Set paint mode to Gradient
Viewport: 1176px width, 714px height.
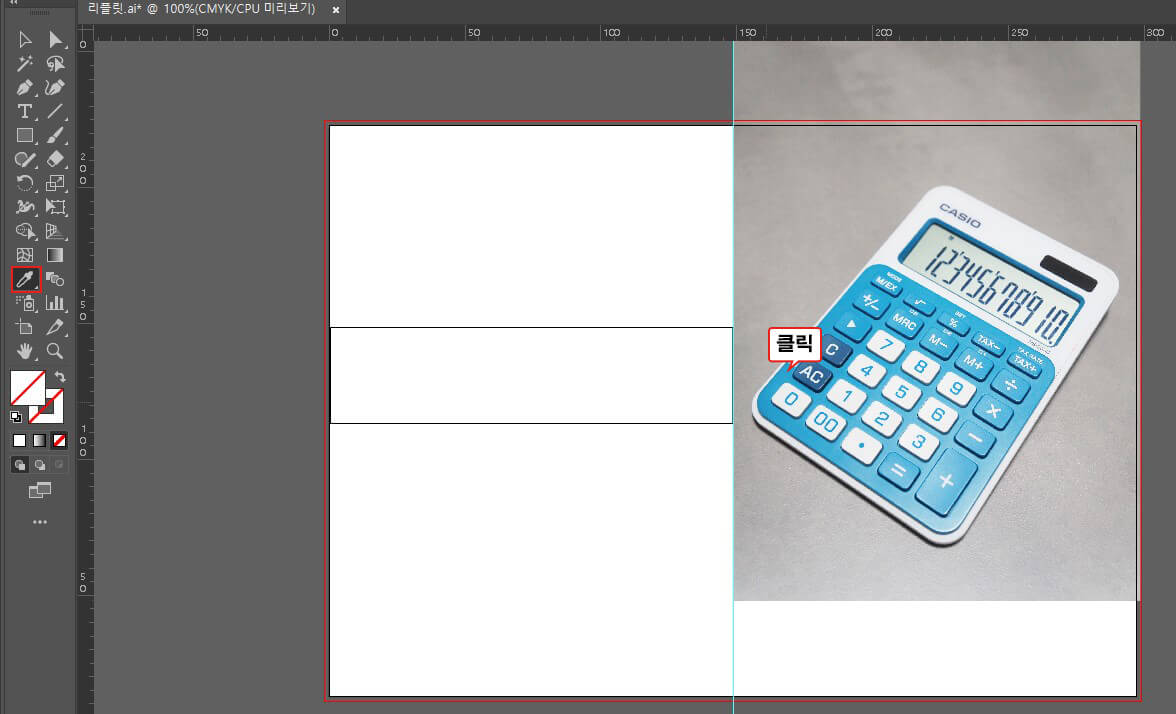pyautogui.click(x=40, y=441)
